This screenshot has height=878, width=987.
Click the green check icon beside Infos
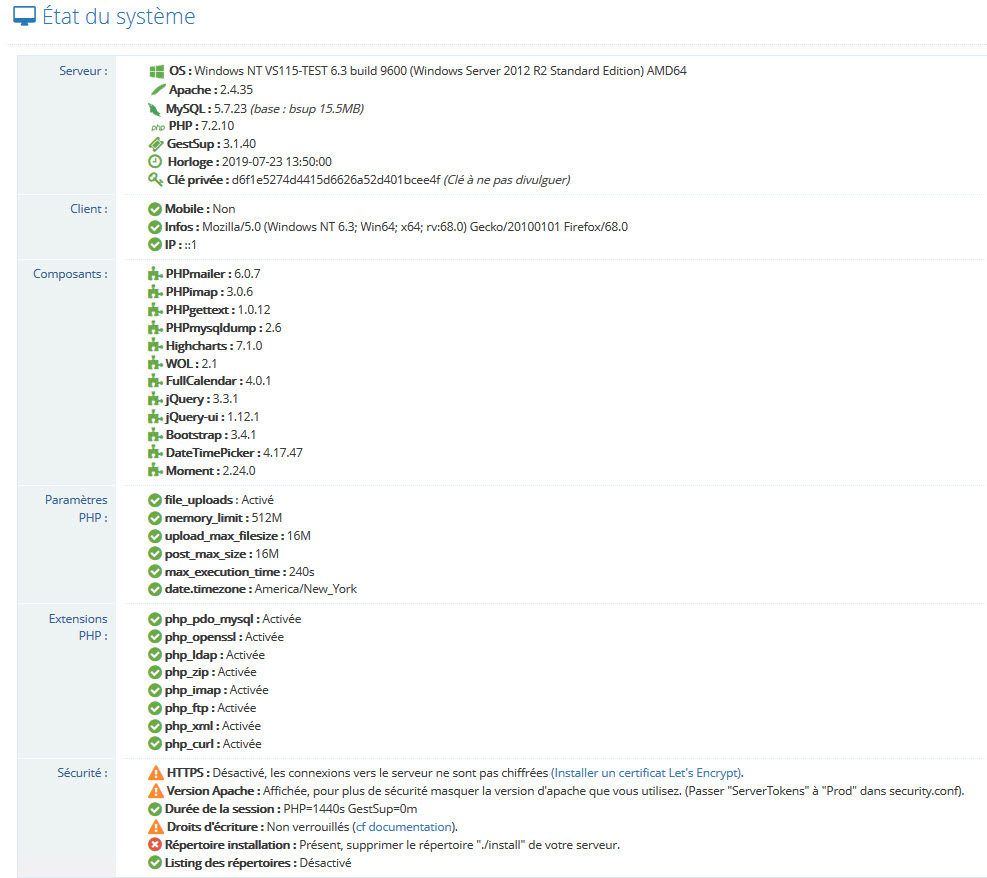(155, 227)
